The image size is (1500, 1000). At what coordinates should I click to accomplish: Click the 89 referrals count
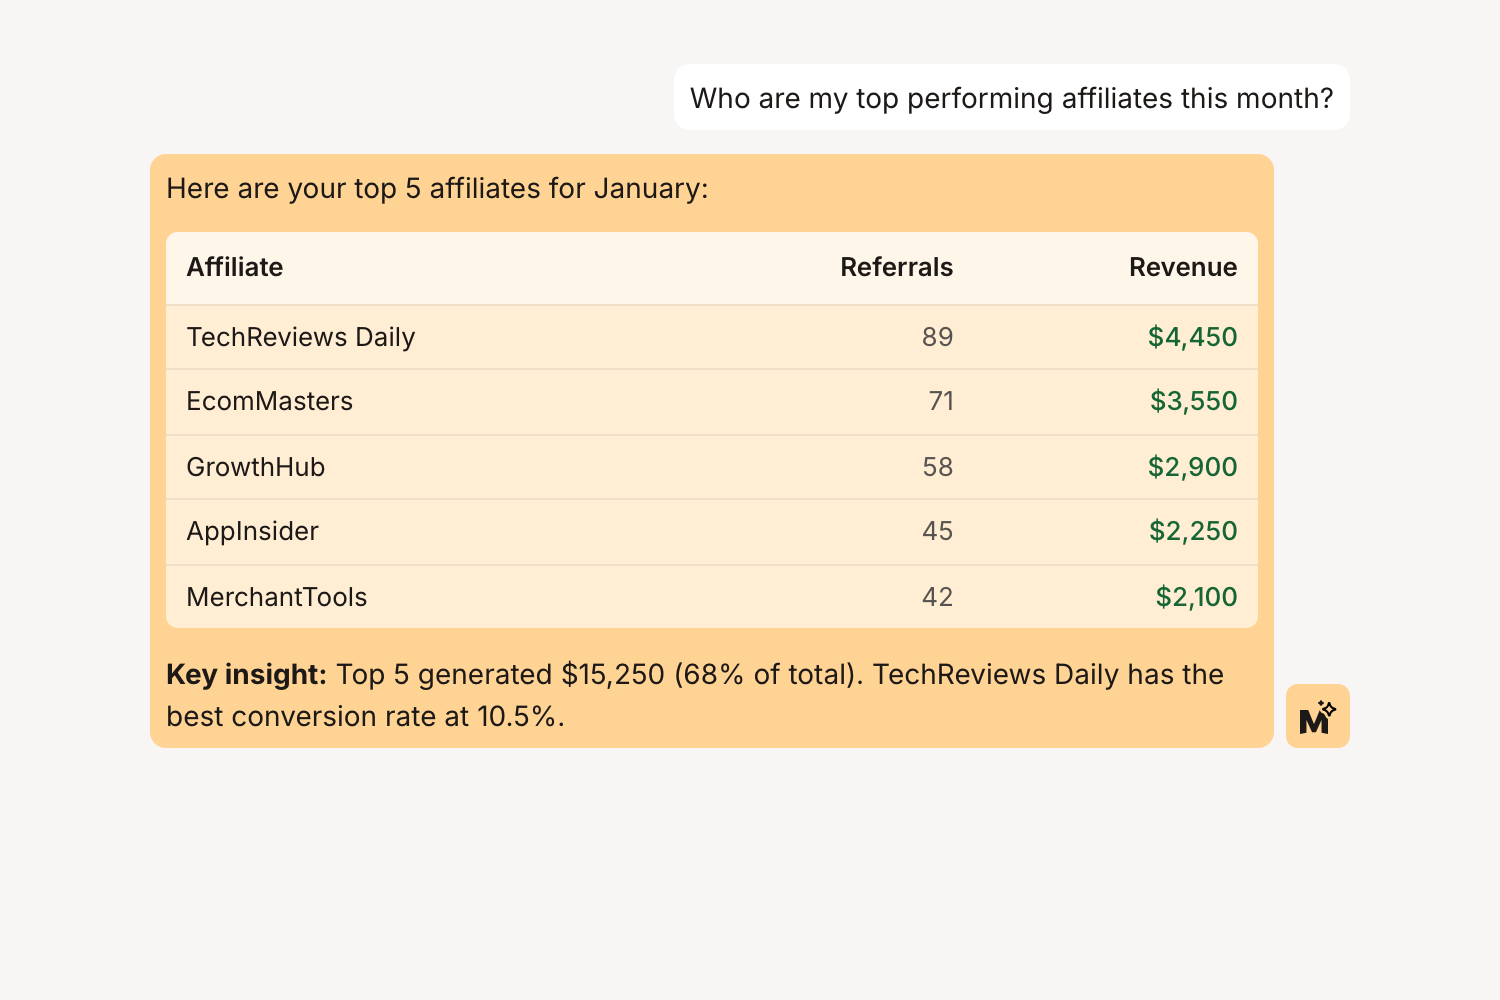937,337
